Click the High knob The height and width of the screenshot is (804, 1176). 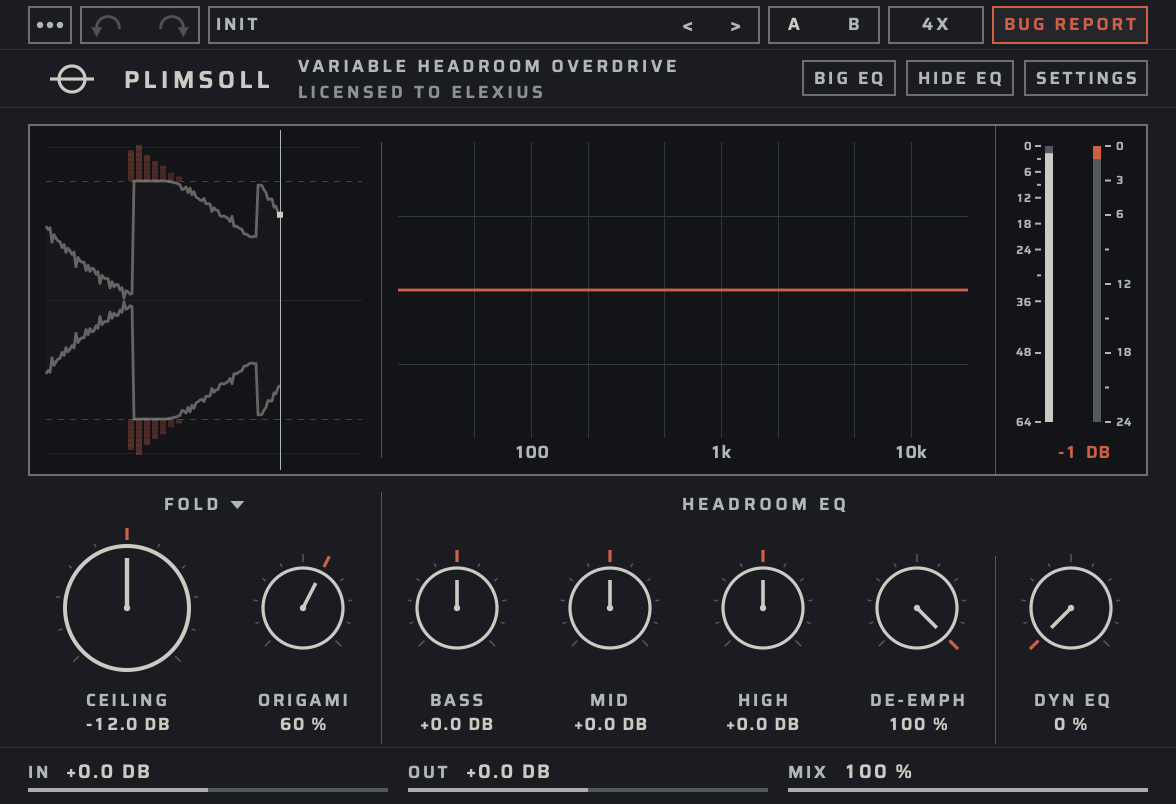click(x=763, y=608)
